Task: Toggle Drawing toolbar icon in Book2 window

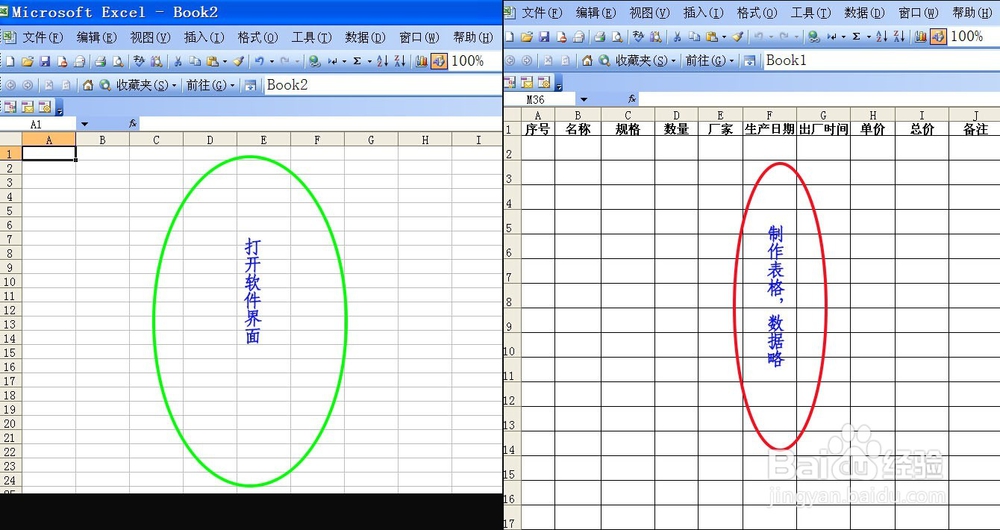Action: click(x=439, y=61)
